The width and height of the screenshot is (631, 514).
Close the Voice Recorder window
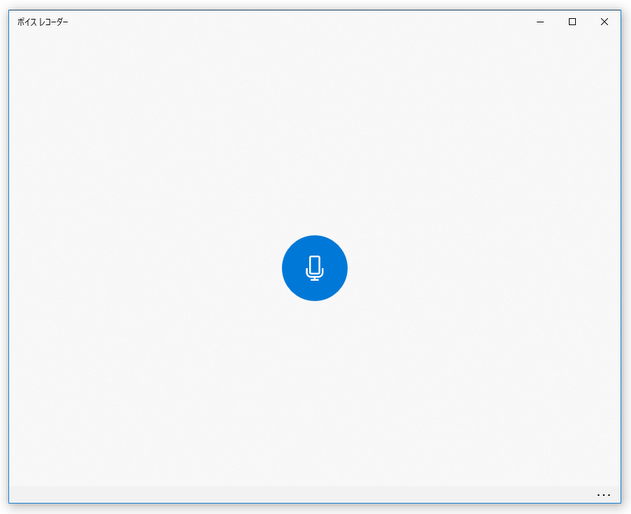pyautogui.click(x=604, y=22)
